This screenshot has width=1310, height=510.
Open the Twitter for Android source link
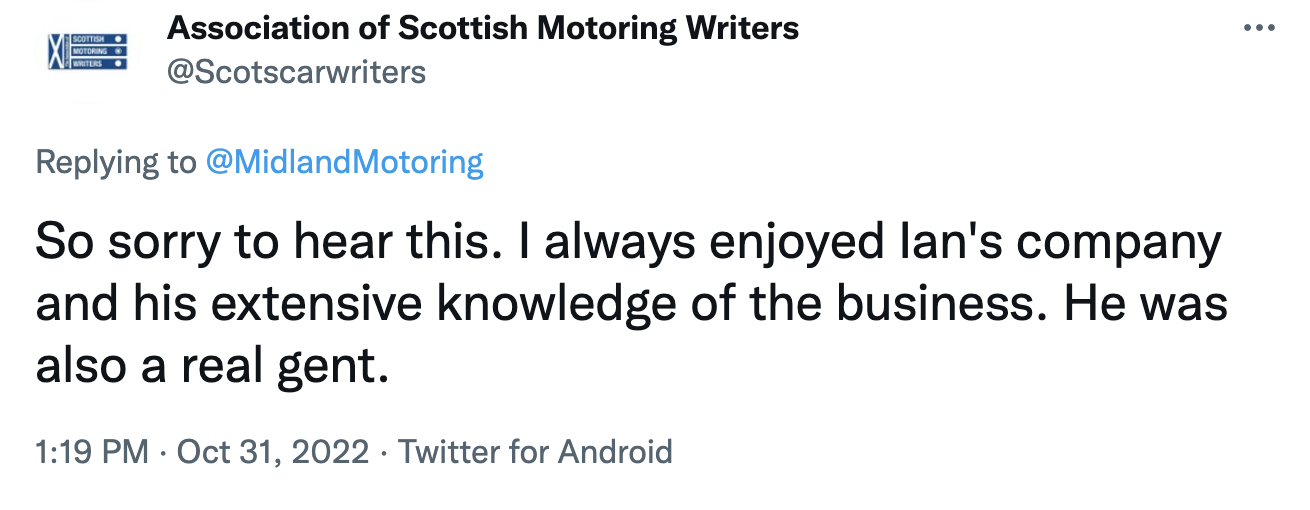[535, 452]
